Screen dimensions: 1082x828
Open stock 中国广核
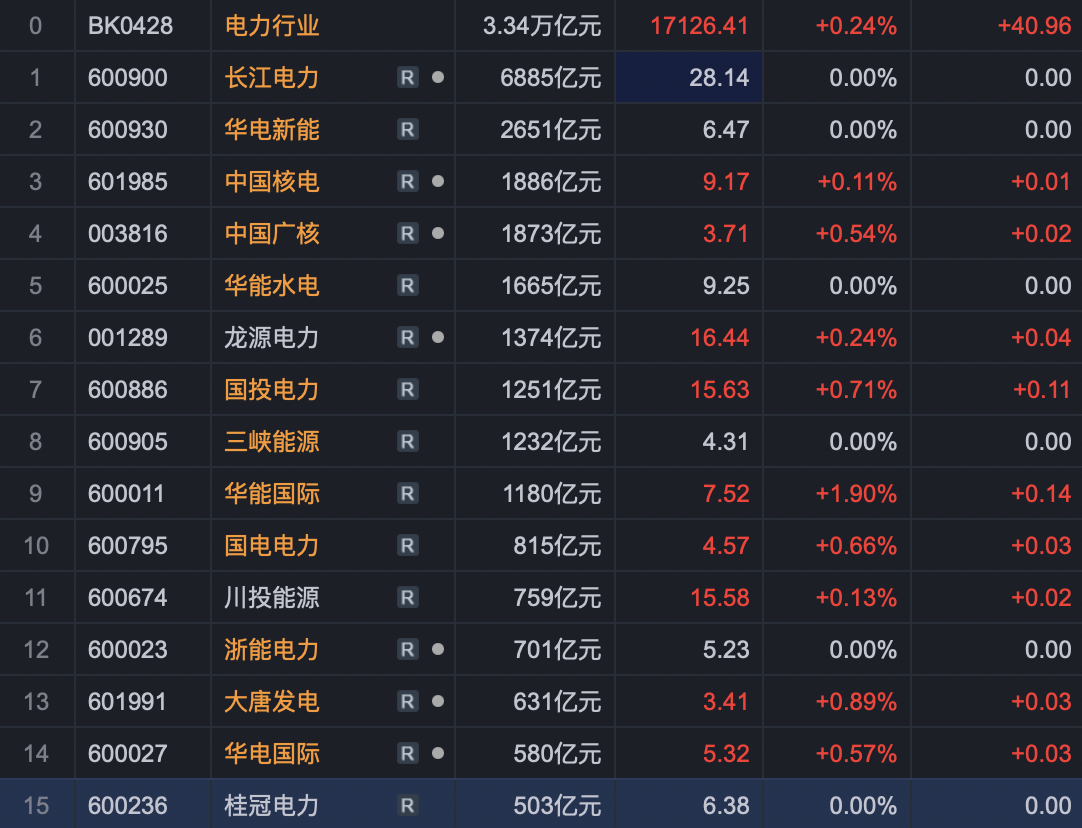(x=272, y=233)
